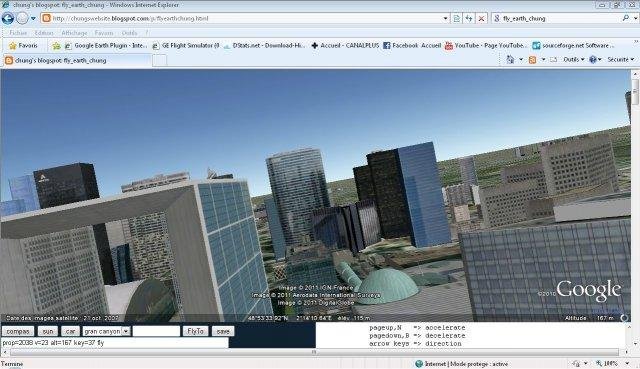Open the recent pages history dropdown arrow
Viewport: 640px width, 369px height.
(x=33, y=19)
